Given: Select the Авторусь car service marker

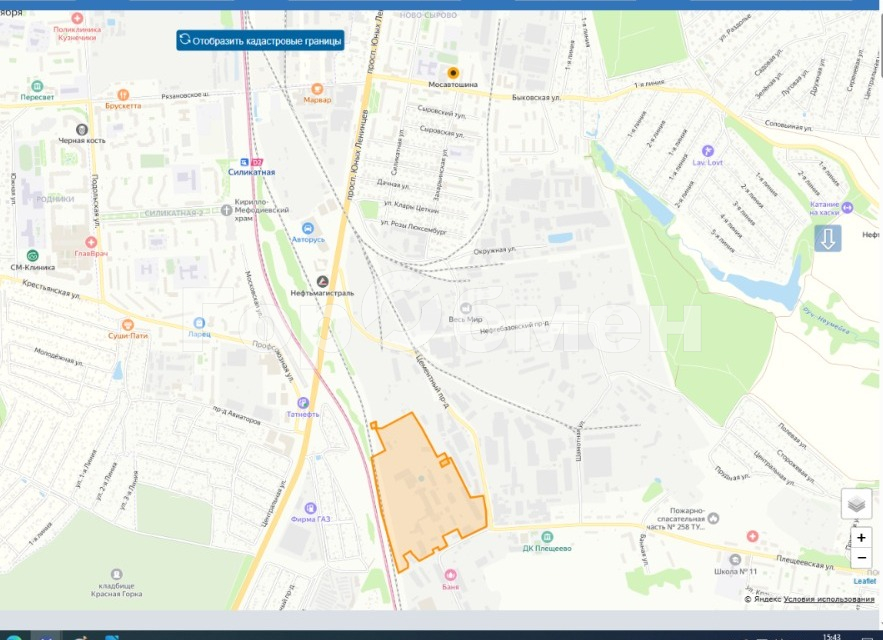Looking at the screenshot, I should click(307, 228).
